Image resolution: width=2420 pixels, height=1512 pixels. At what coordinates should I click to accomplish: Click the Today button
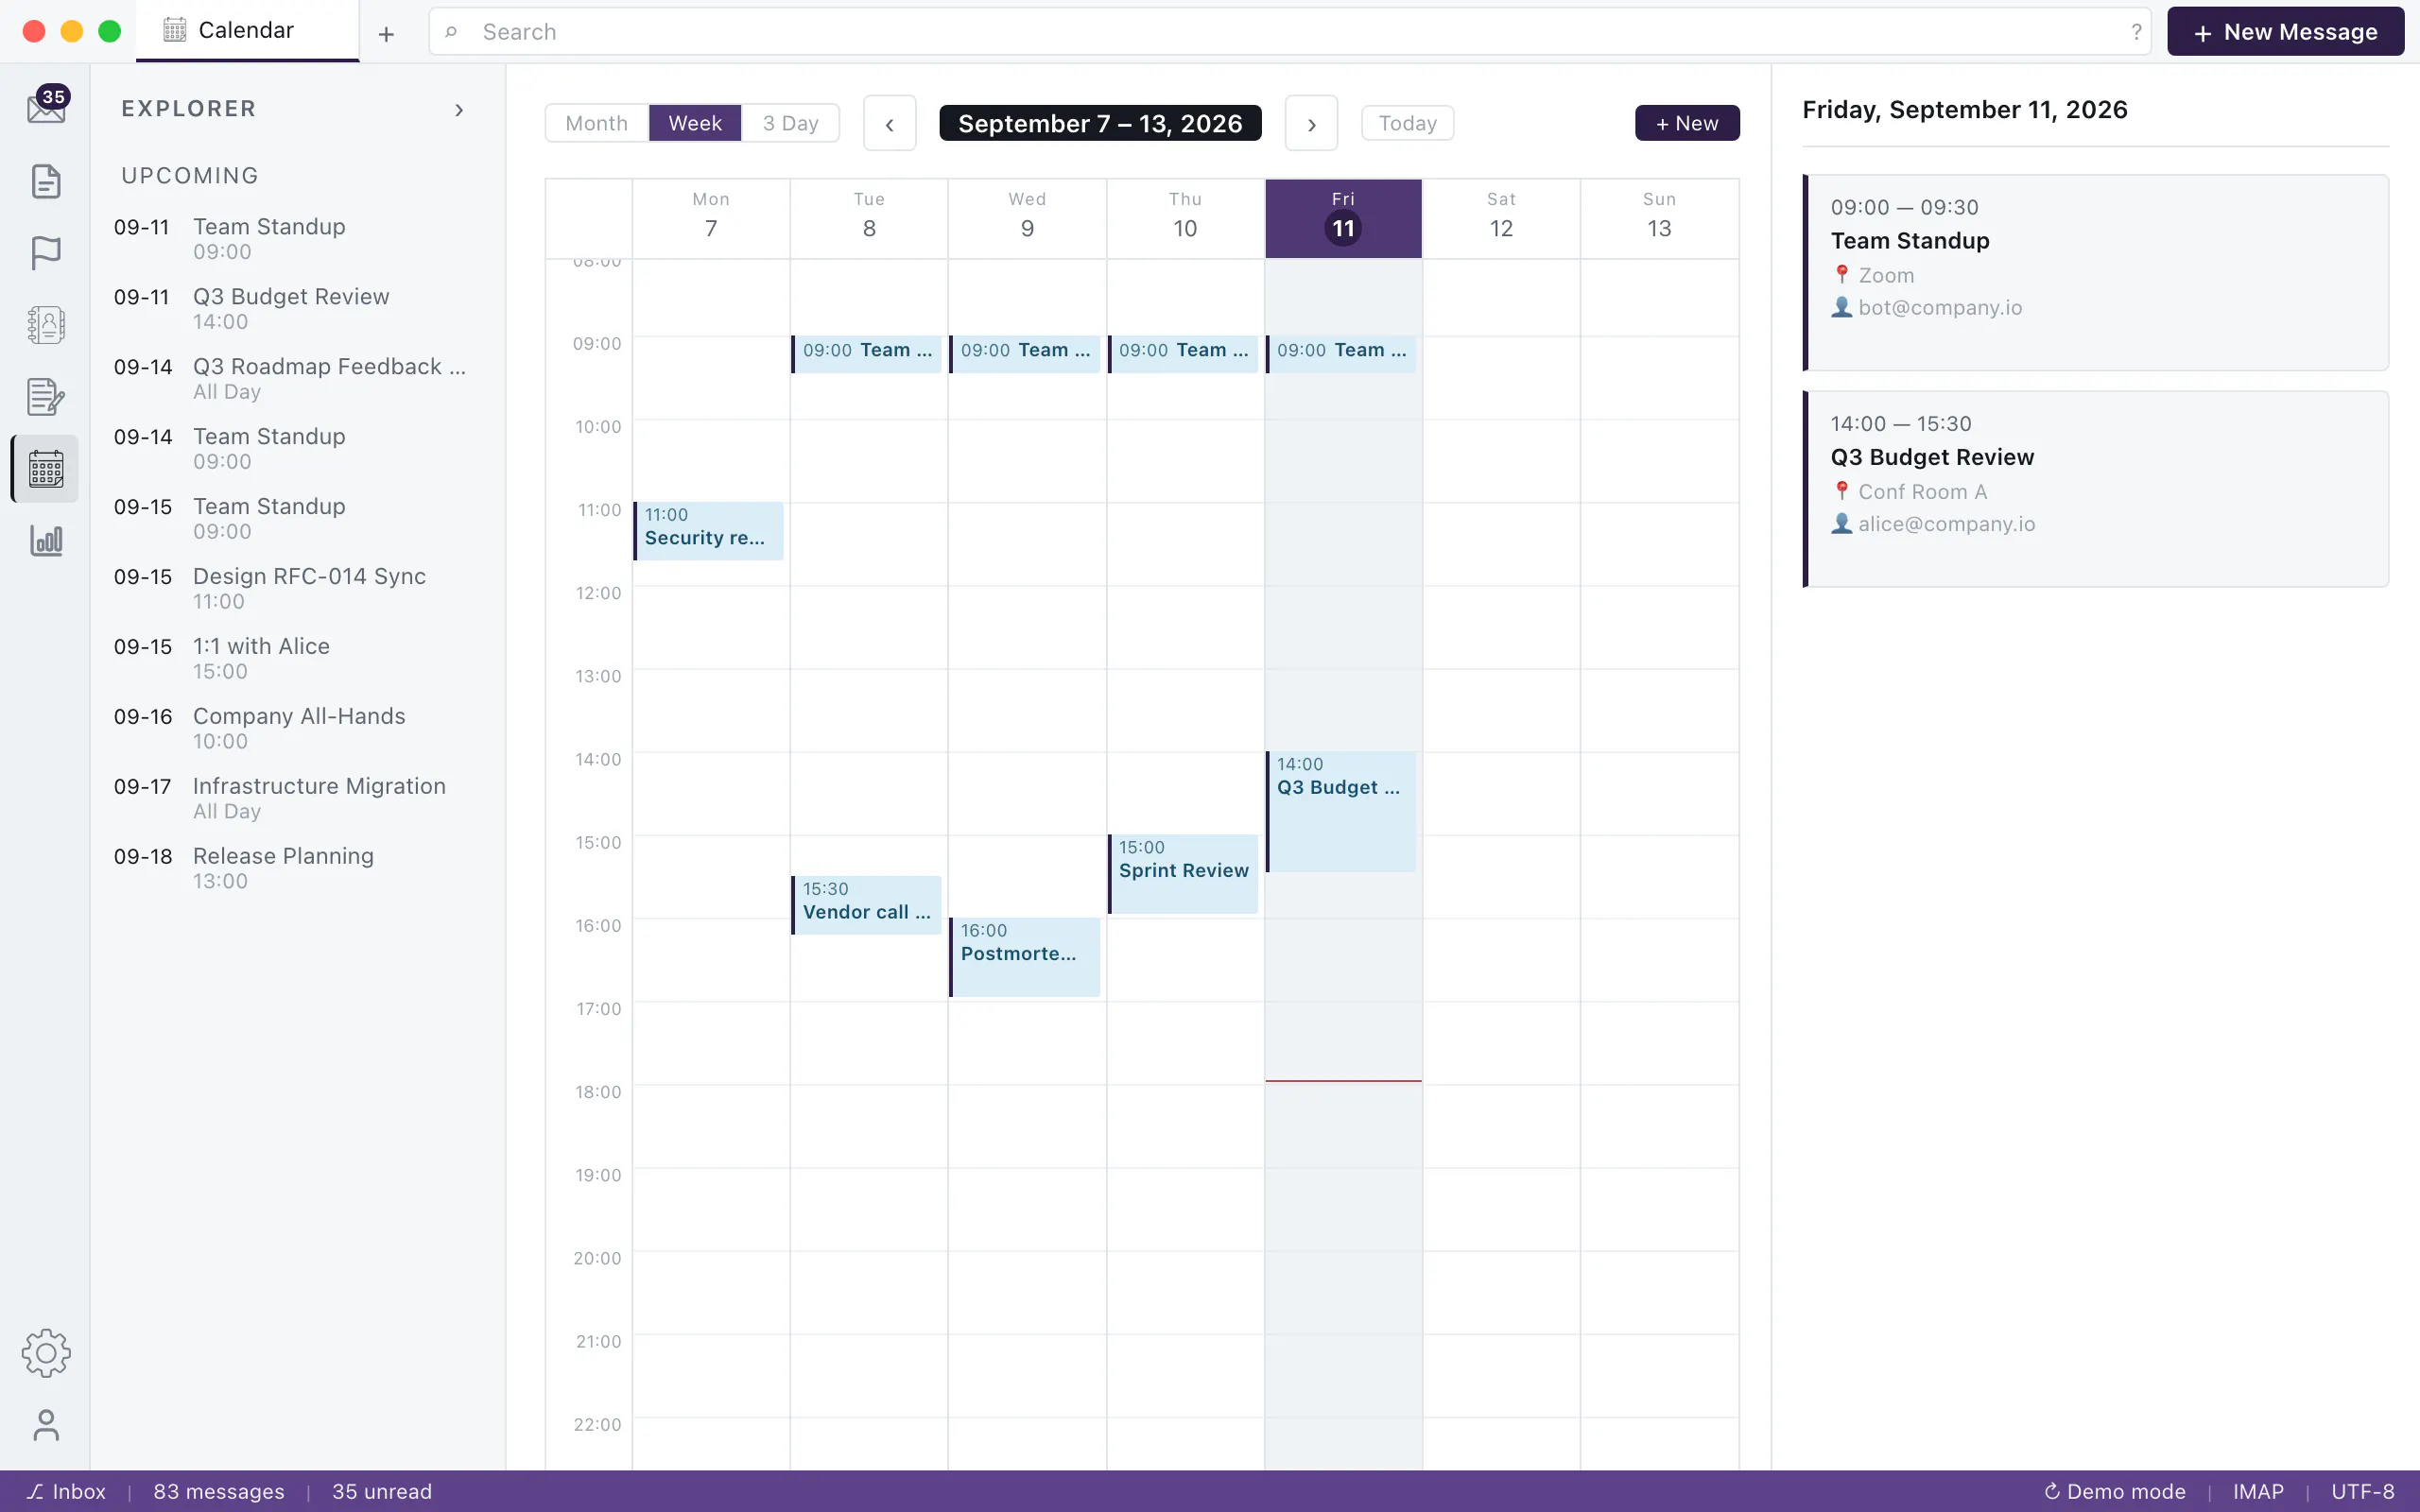tap(1407, 123)
